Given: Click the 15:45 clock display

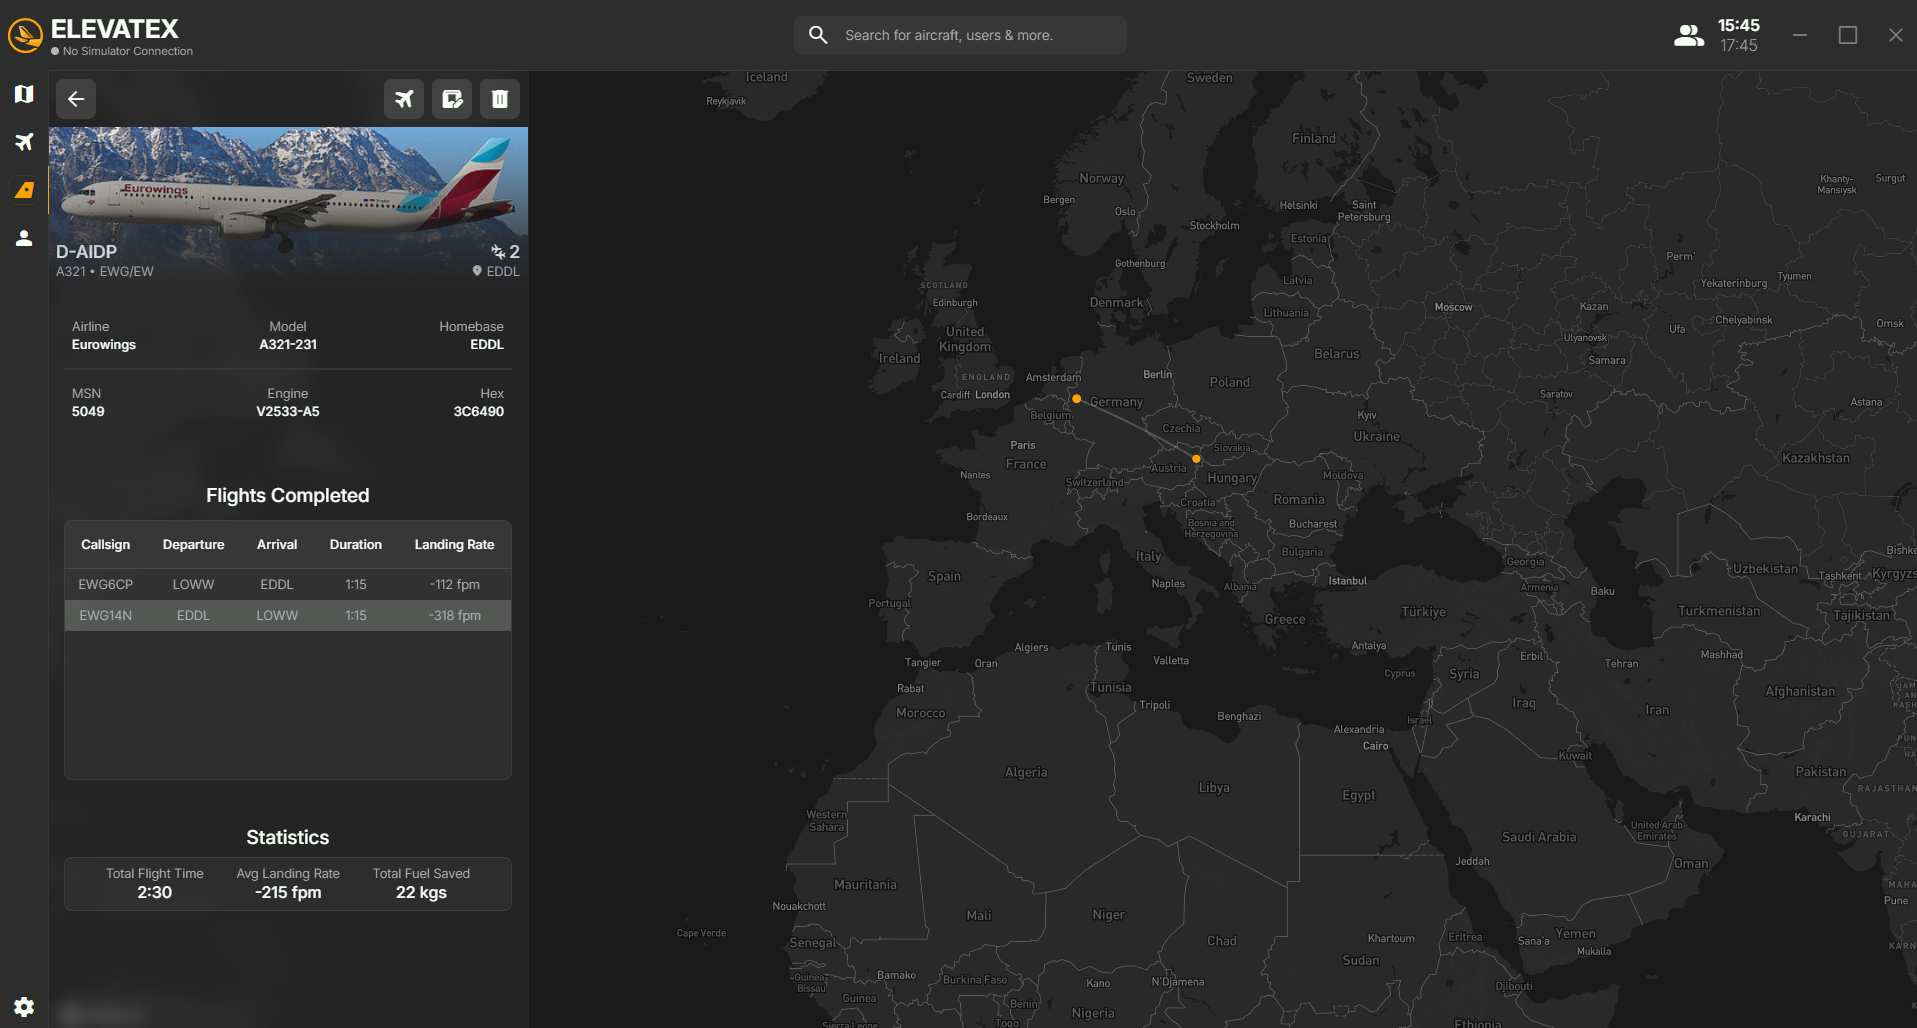Looking at the screenshot, I should click(x=1739, y=26).
